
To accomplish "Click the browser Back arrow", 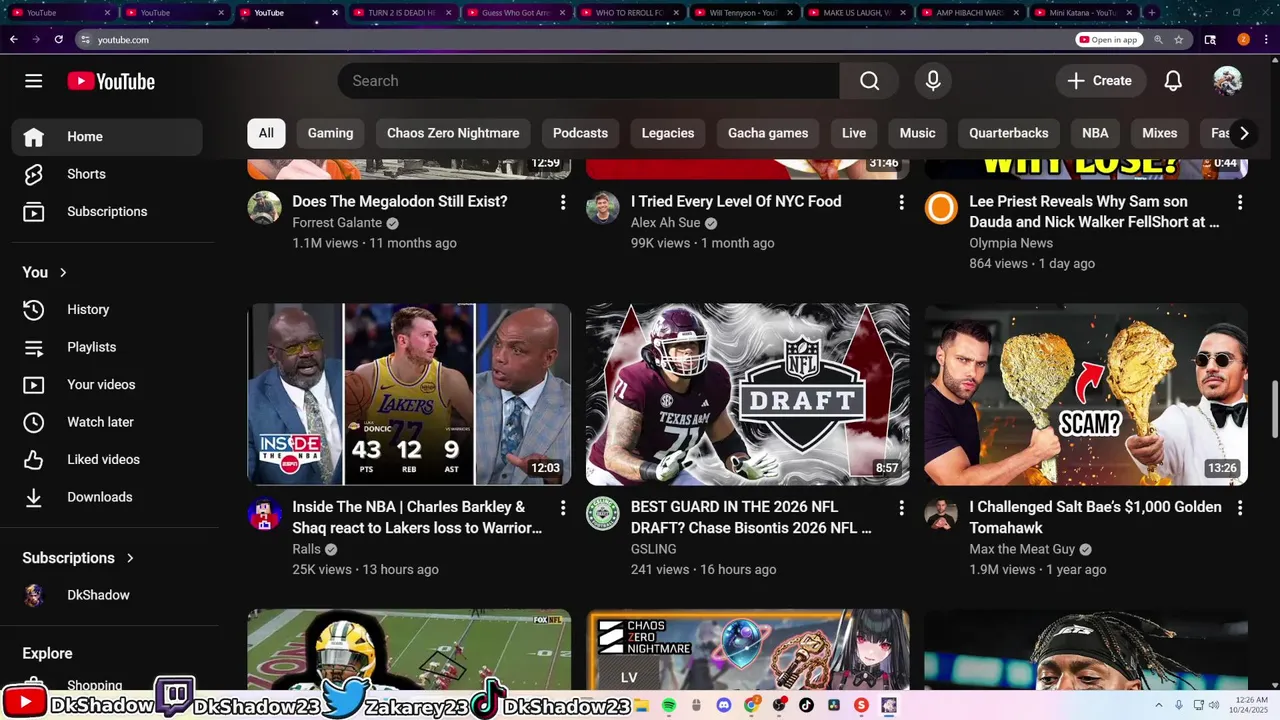I will point(13,39).
